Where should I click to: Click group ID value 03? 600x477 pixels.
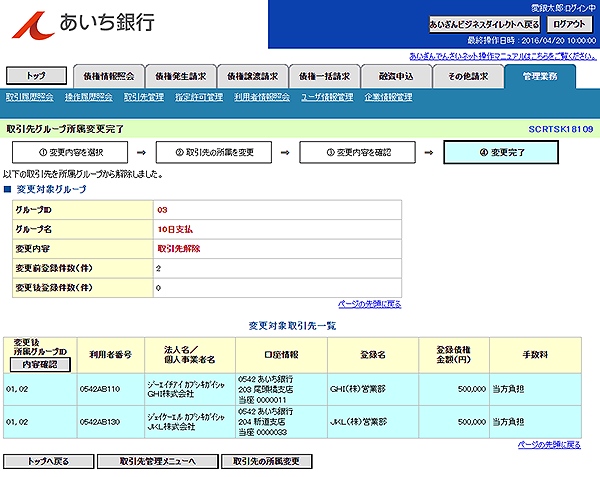click(162, 210)
